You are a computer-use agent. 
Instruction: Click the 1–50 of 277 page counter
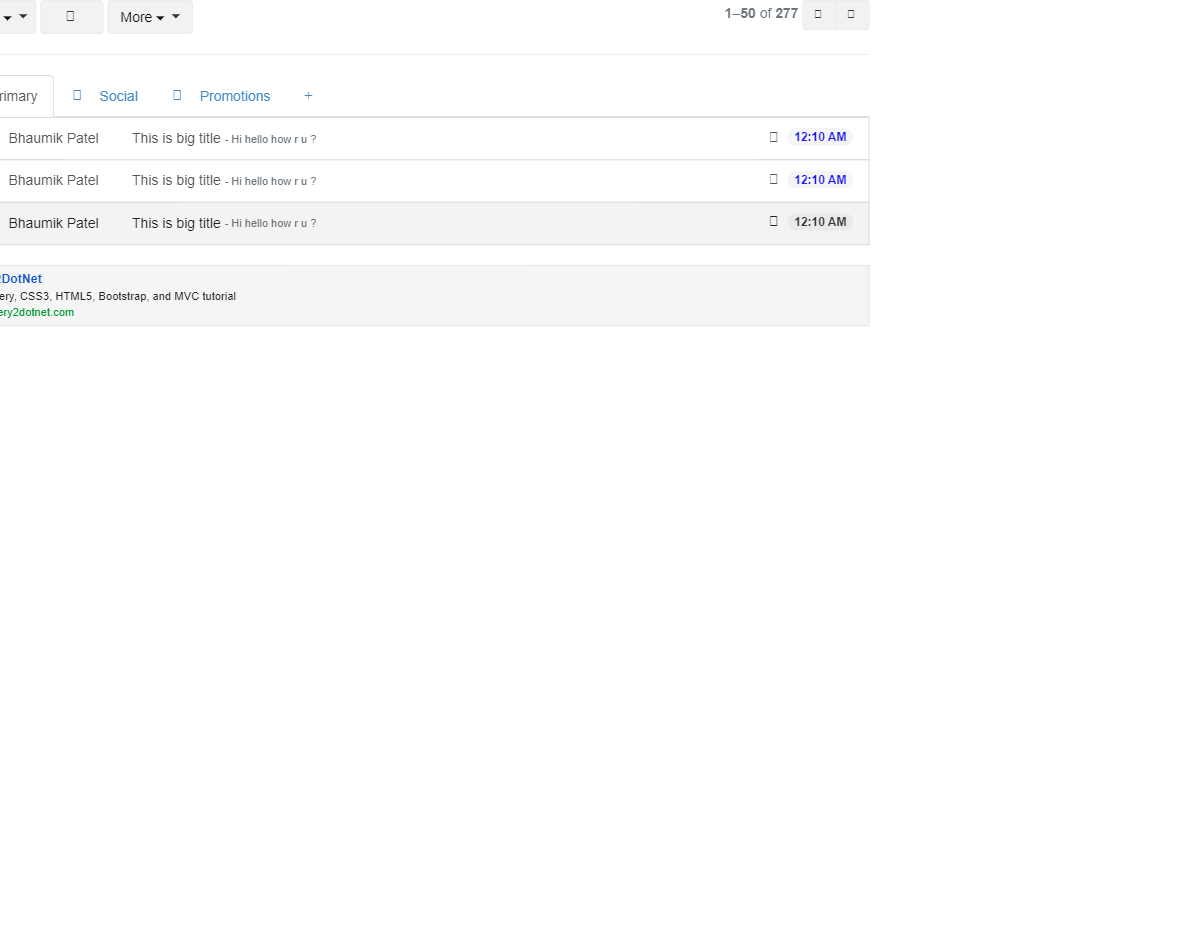(x=761, y=14)
